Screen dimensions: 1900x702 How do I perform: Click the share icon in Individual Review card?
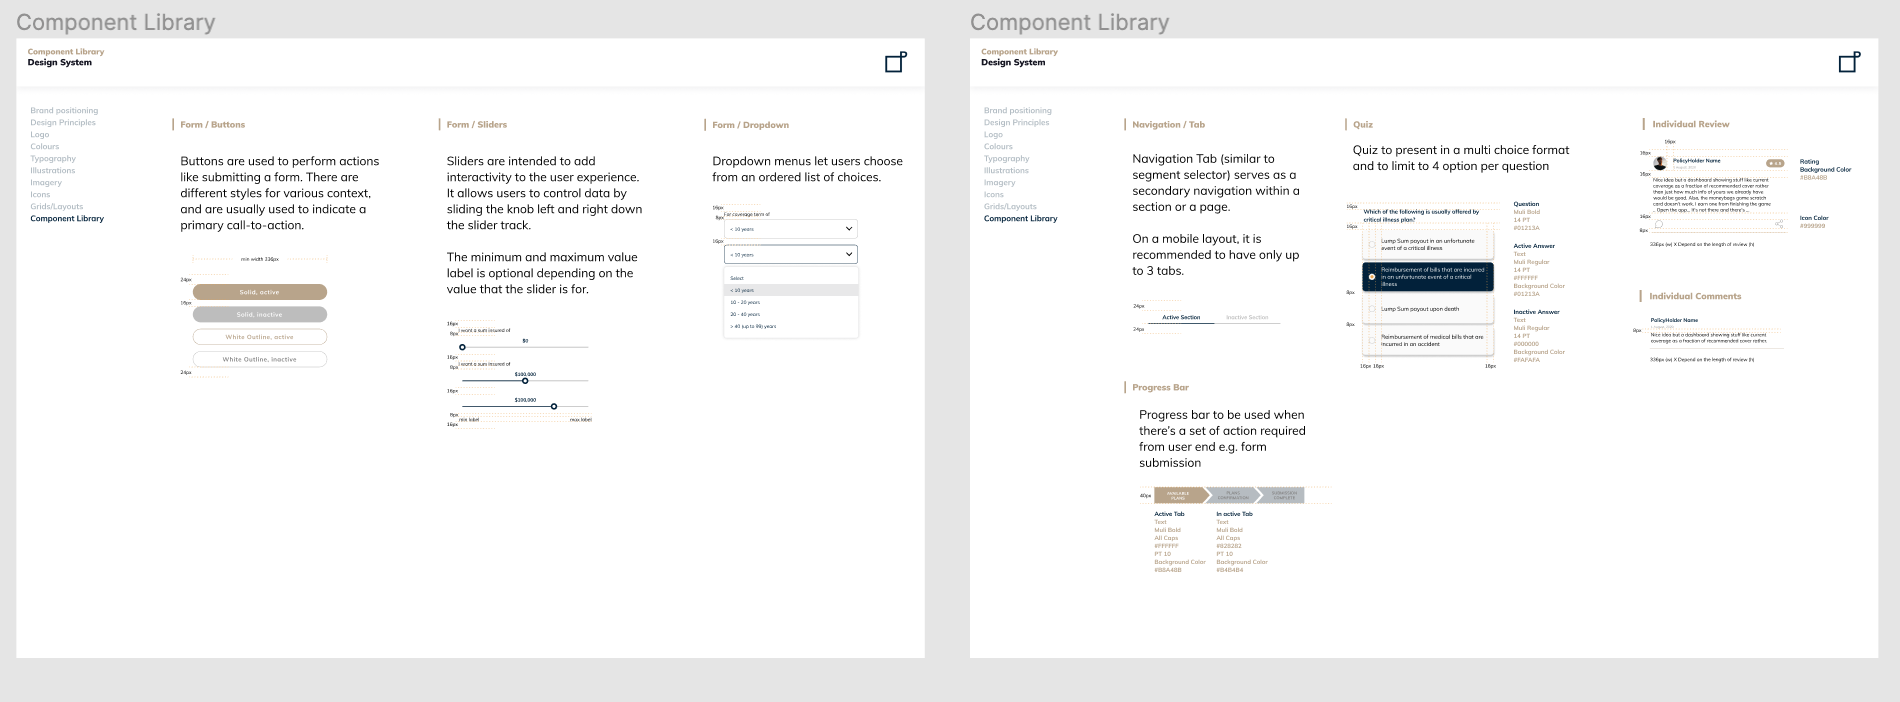pos(1778,224)
